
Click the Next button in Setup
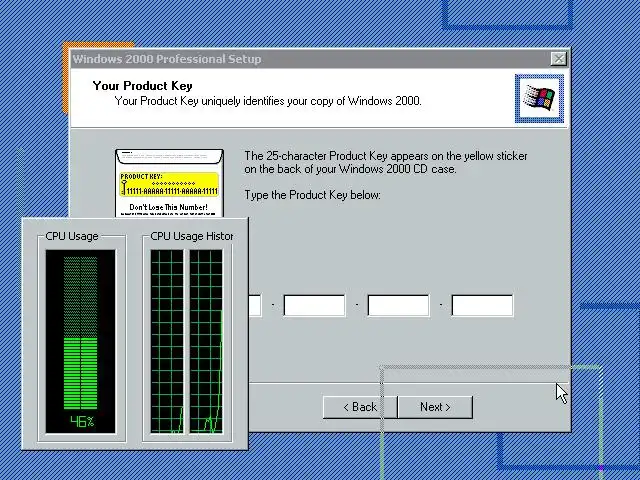tap(435, 407)
